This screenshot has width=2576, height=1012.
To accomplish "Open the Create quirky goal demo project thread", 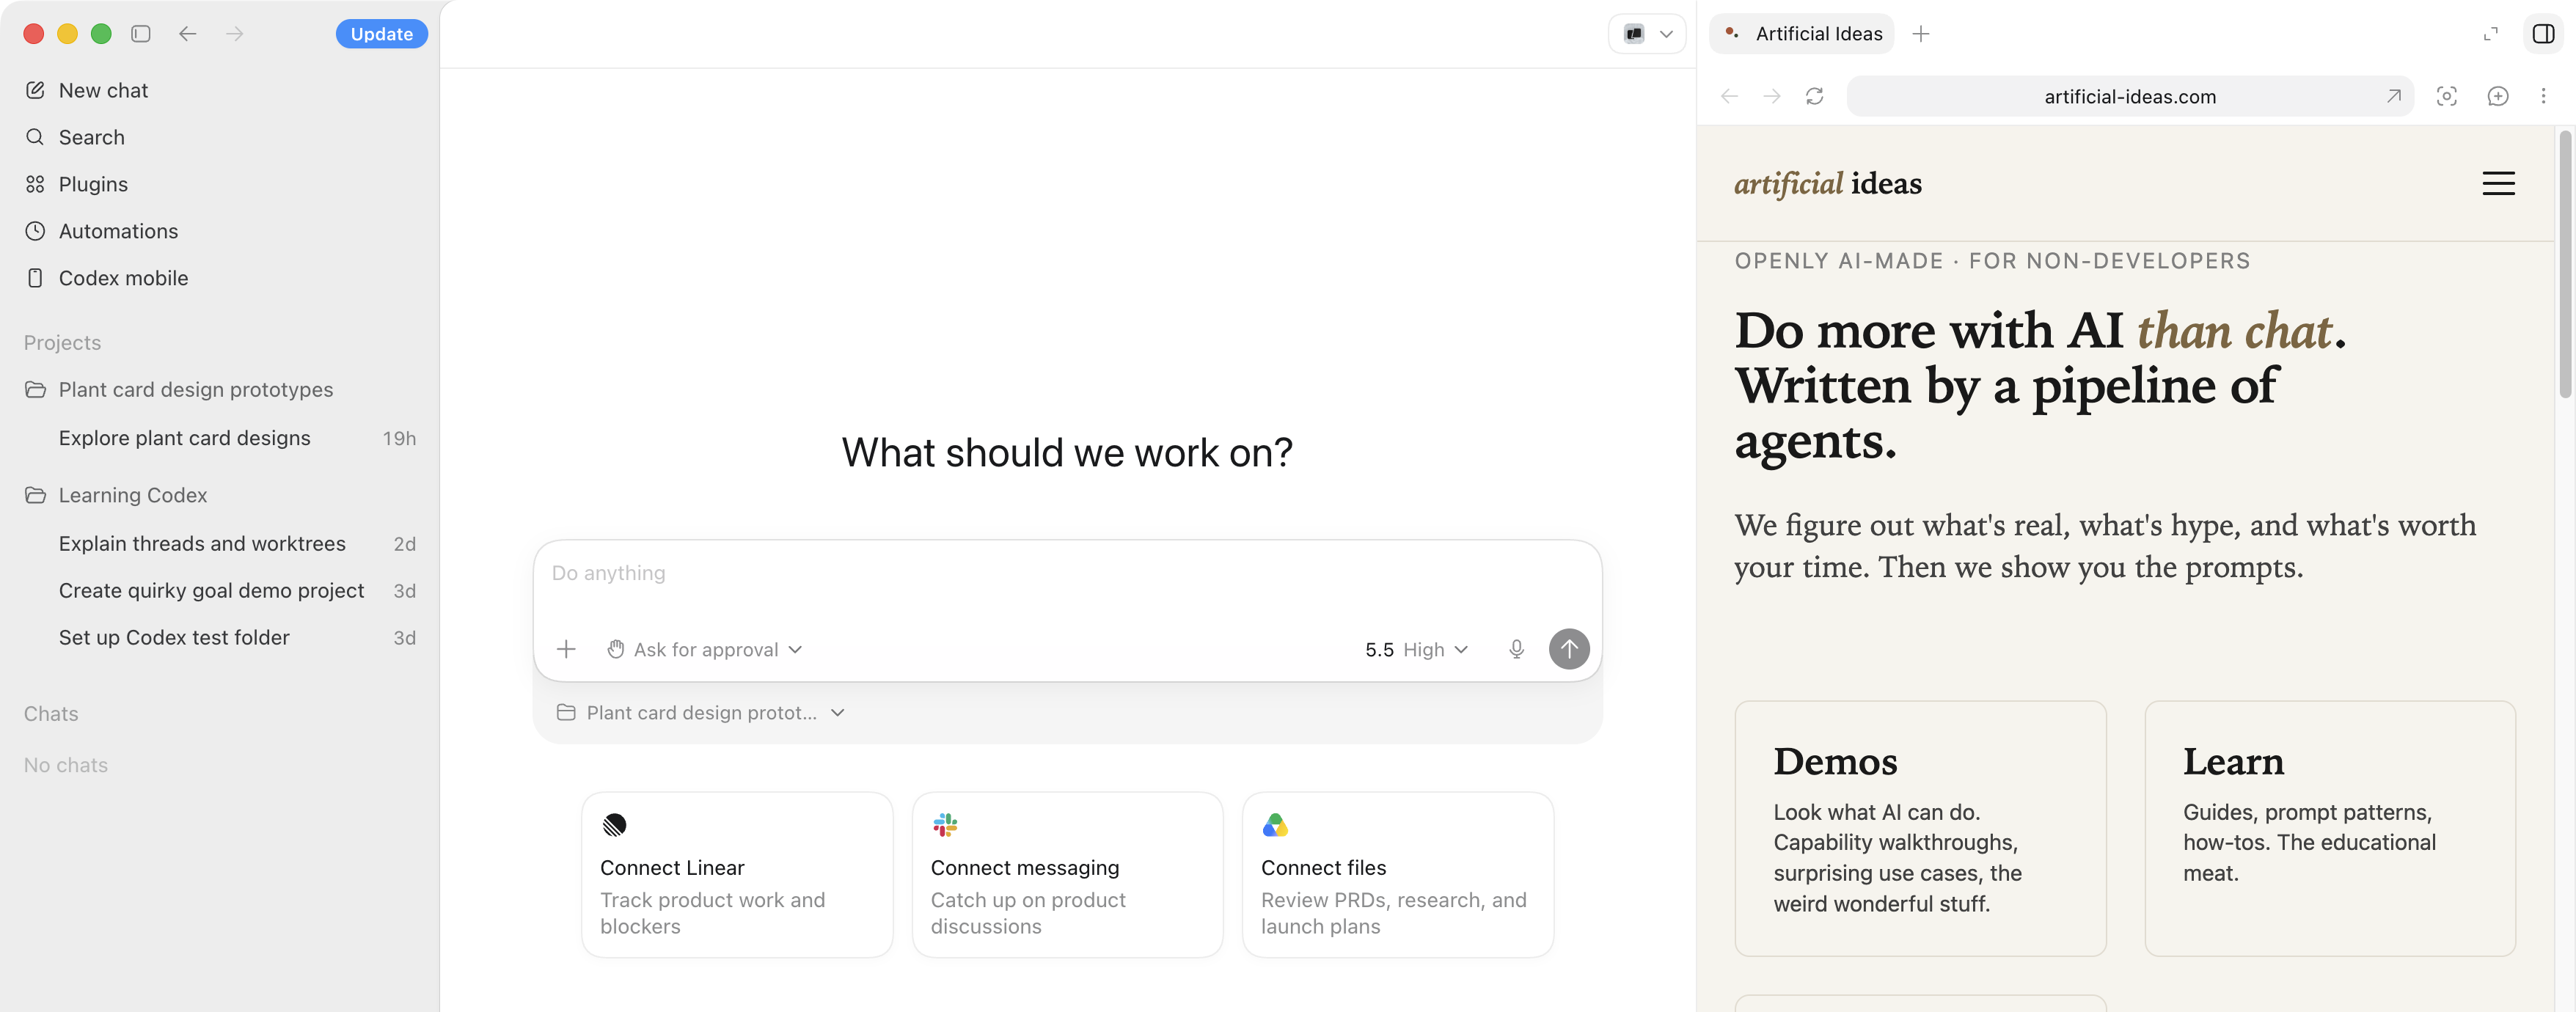I will pos(220,590).
